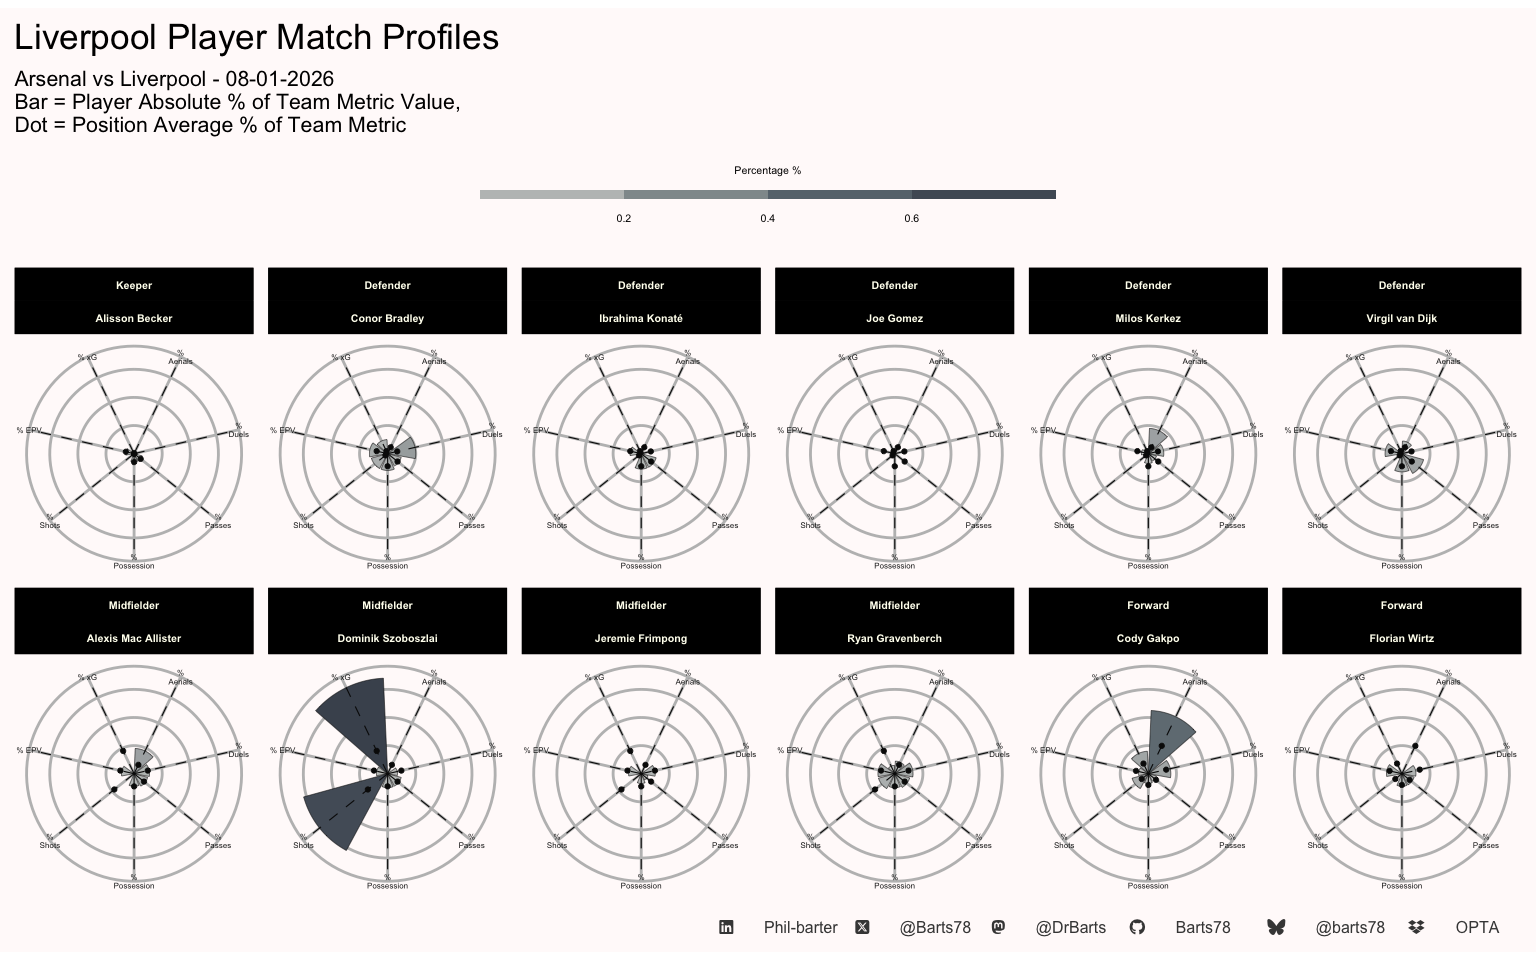Click the LinkedIn icon in footer

(x=726, y=927)
